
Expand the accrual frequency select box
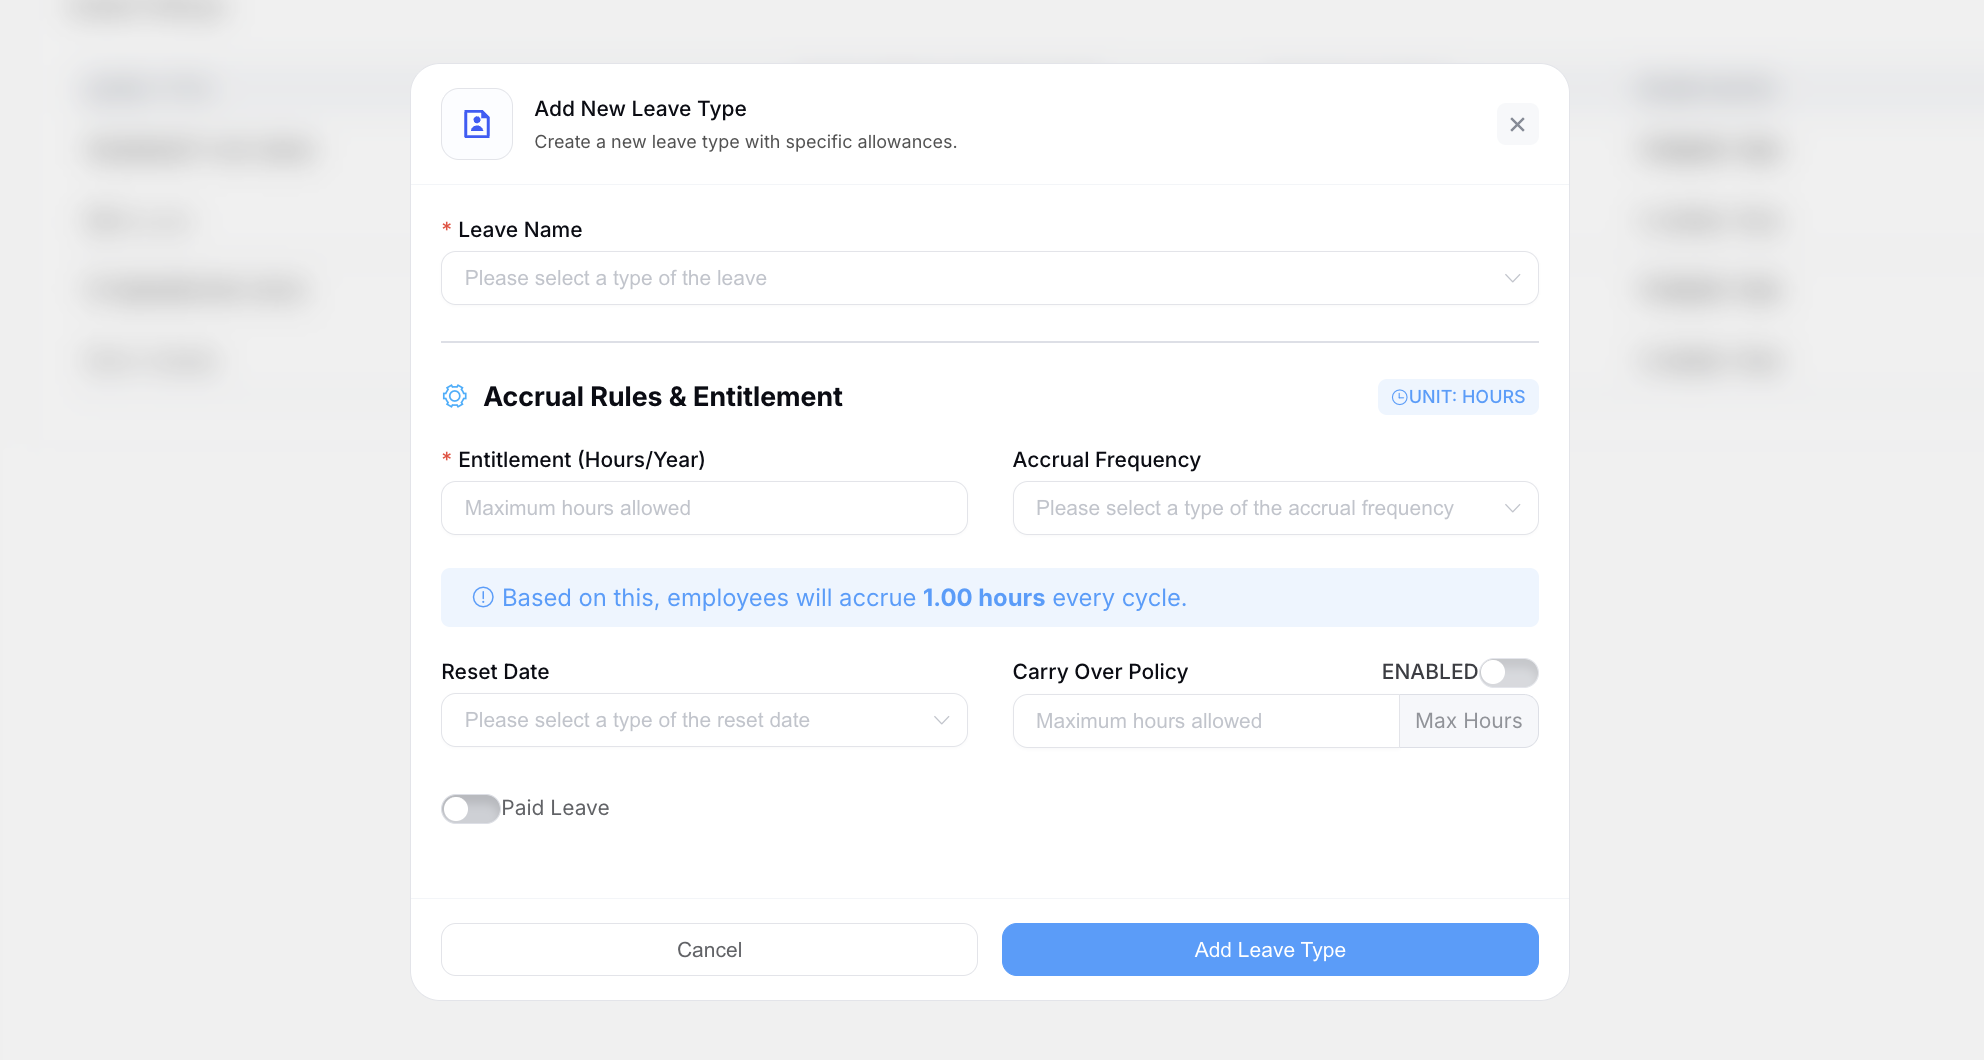tap(1260, 508)
